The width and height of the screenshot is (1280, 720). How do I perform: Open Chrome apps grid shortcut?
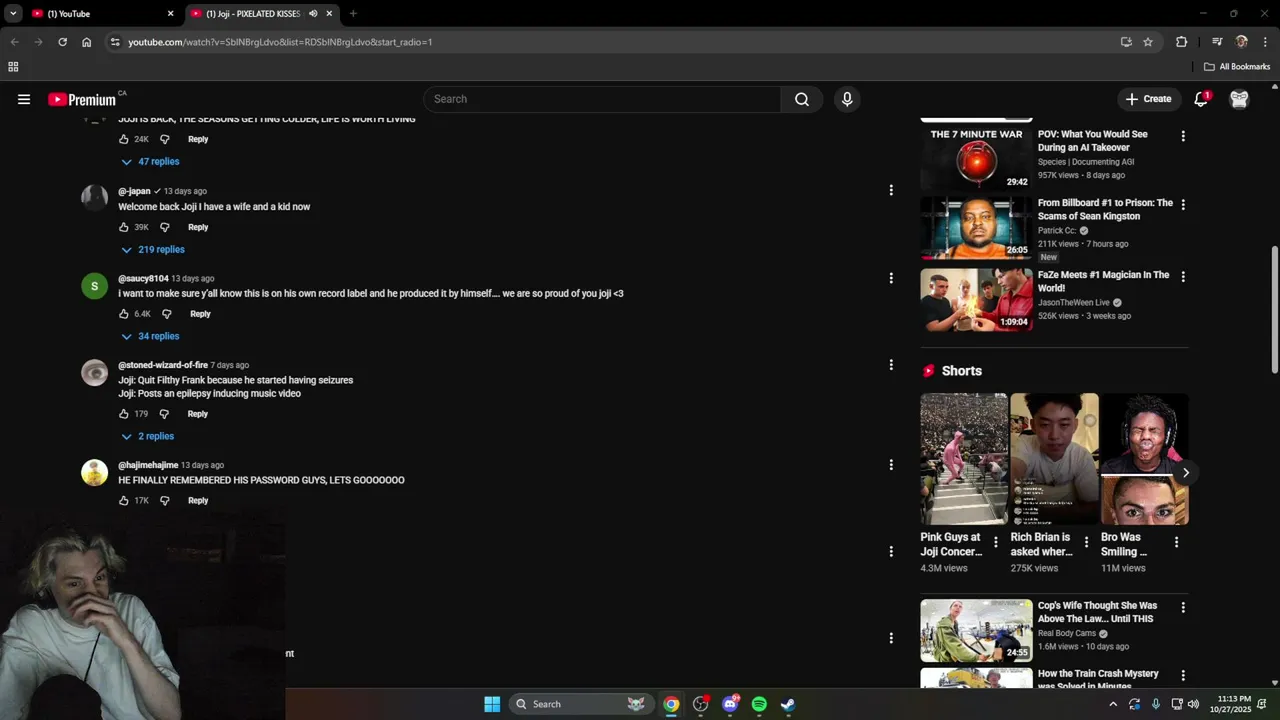pos(13,67)
